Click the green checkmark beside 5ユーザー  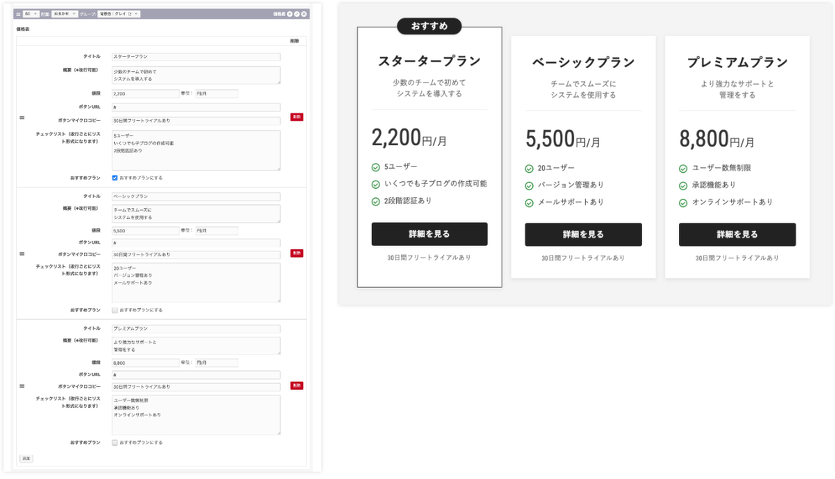376,167
